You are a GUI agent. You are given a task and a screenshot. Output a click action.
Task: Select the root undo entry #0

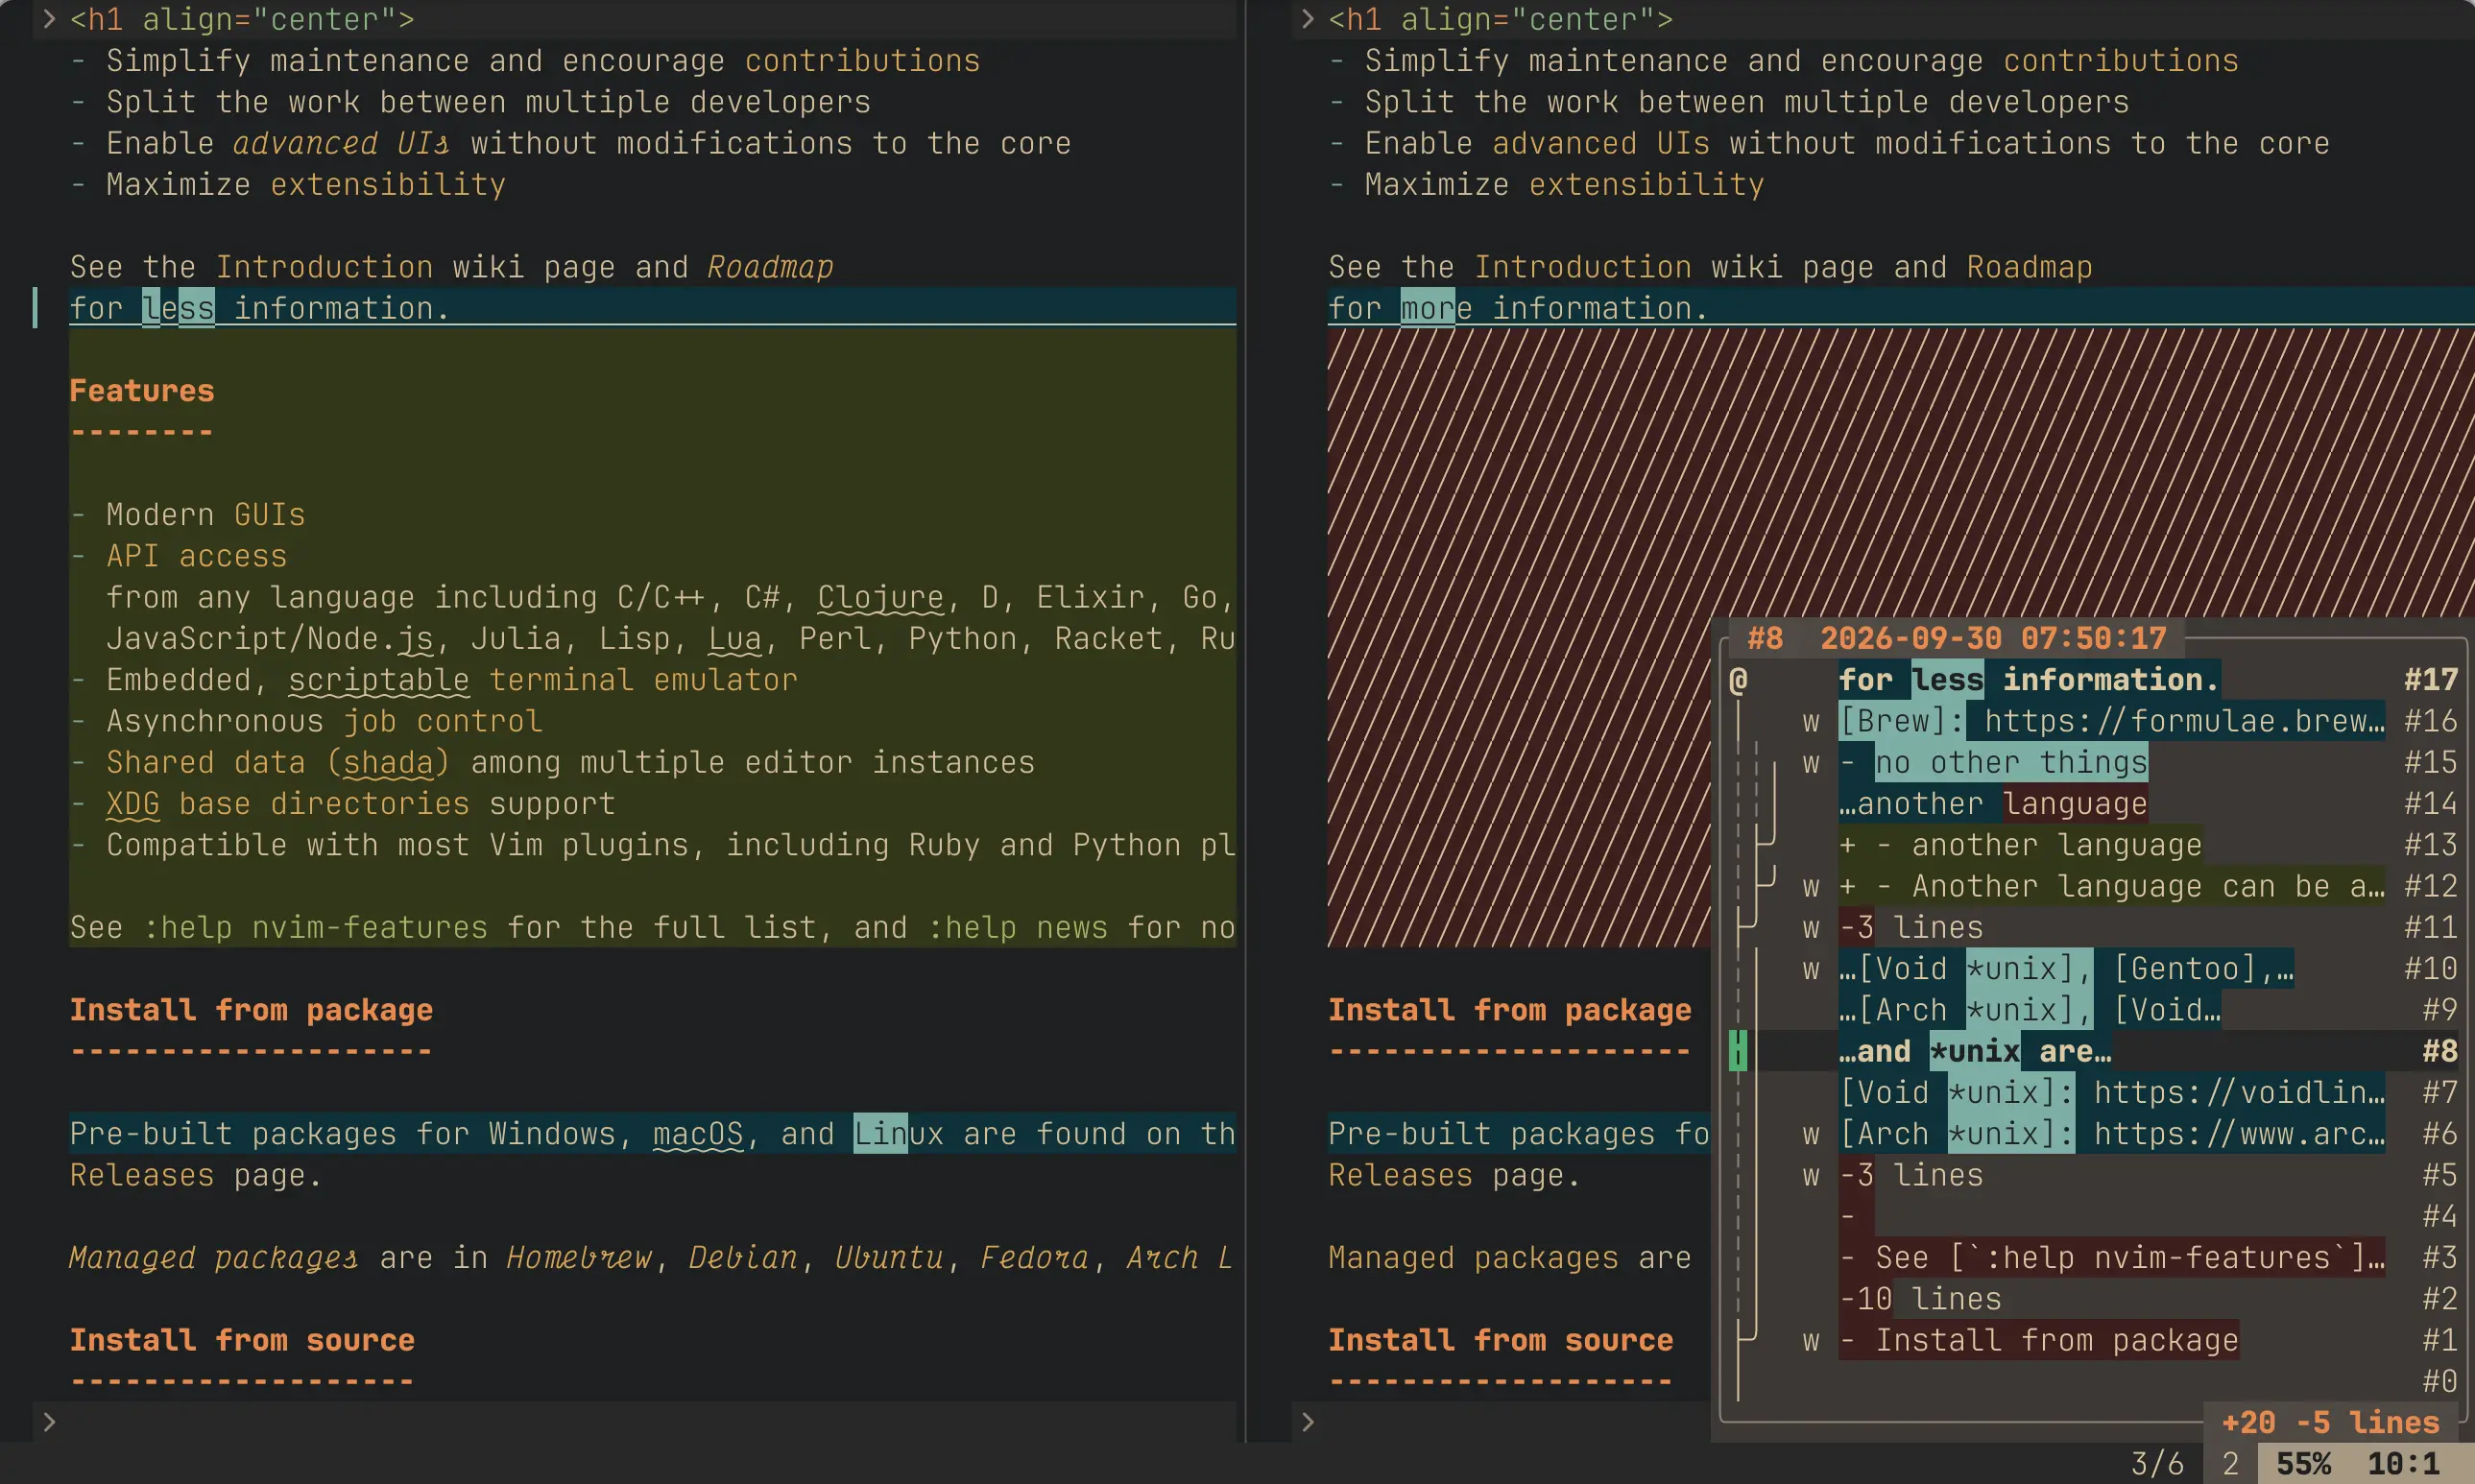[x=2092, y=1381]
